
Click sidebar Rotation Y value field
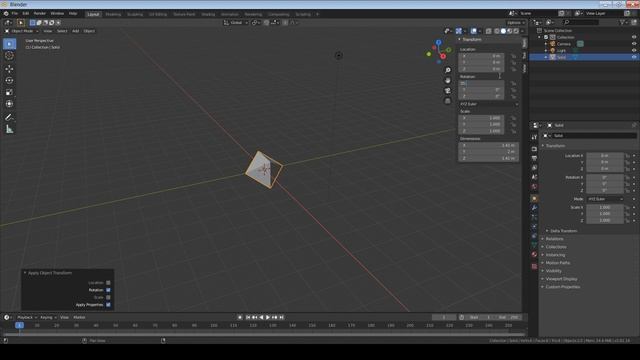(x=481, y=90)
